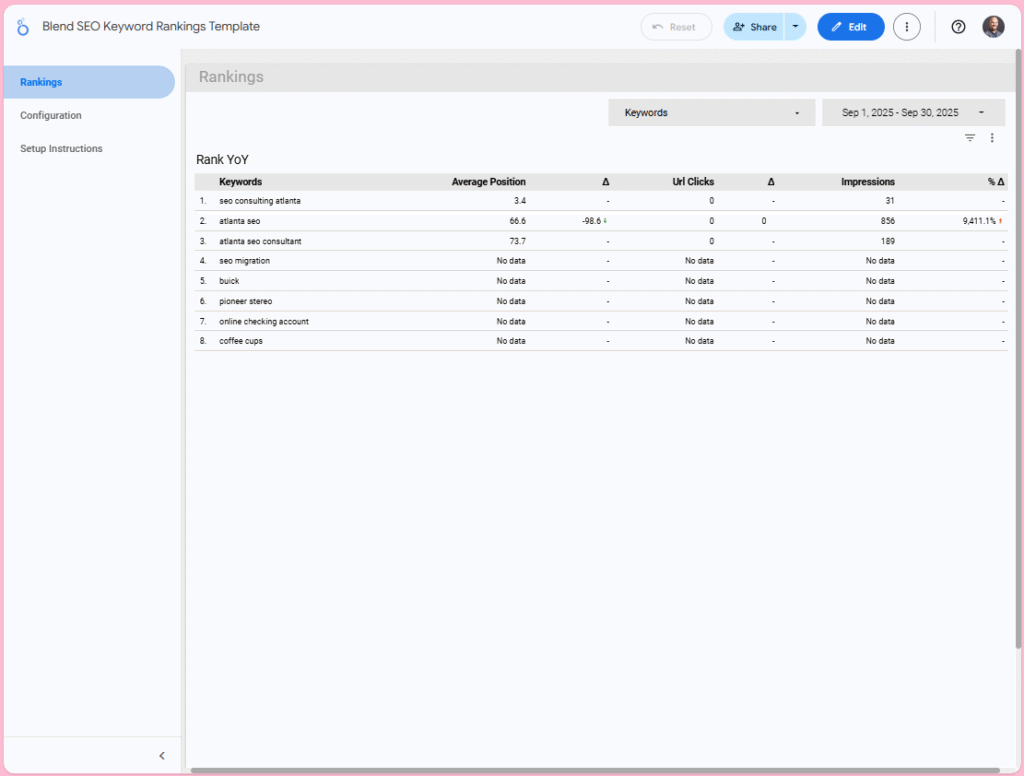Select the keyword row 'atlanta seo'
Viewport: 1024px width, 776px height.
click(239, 220)
